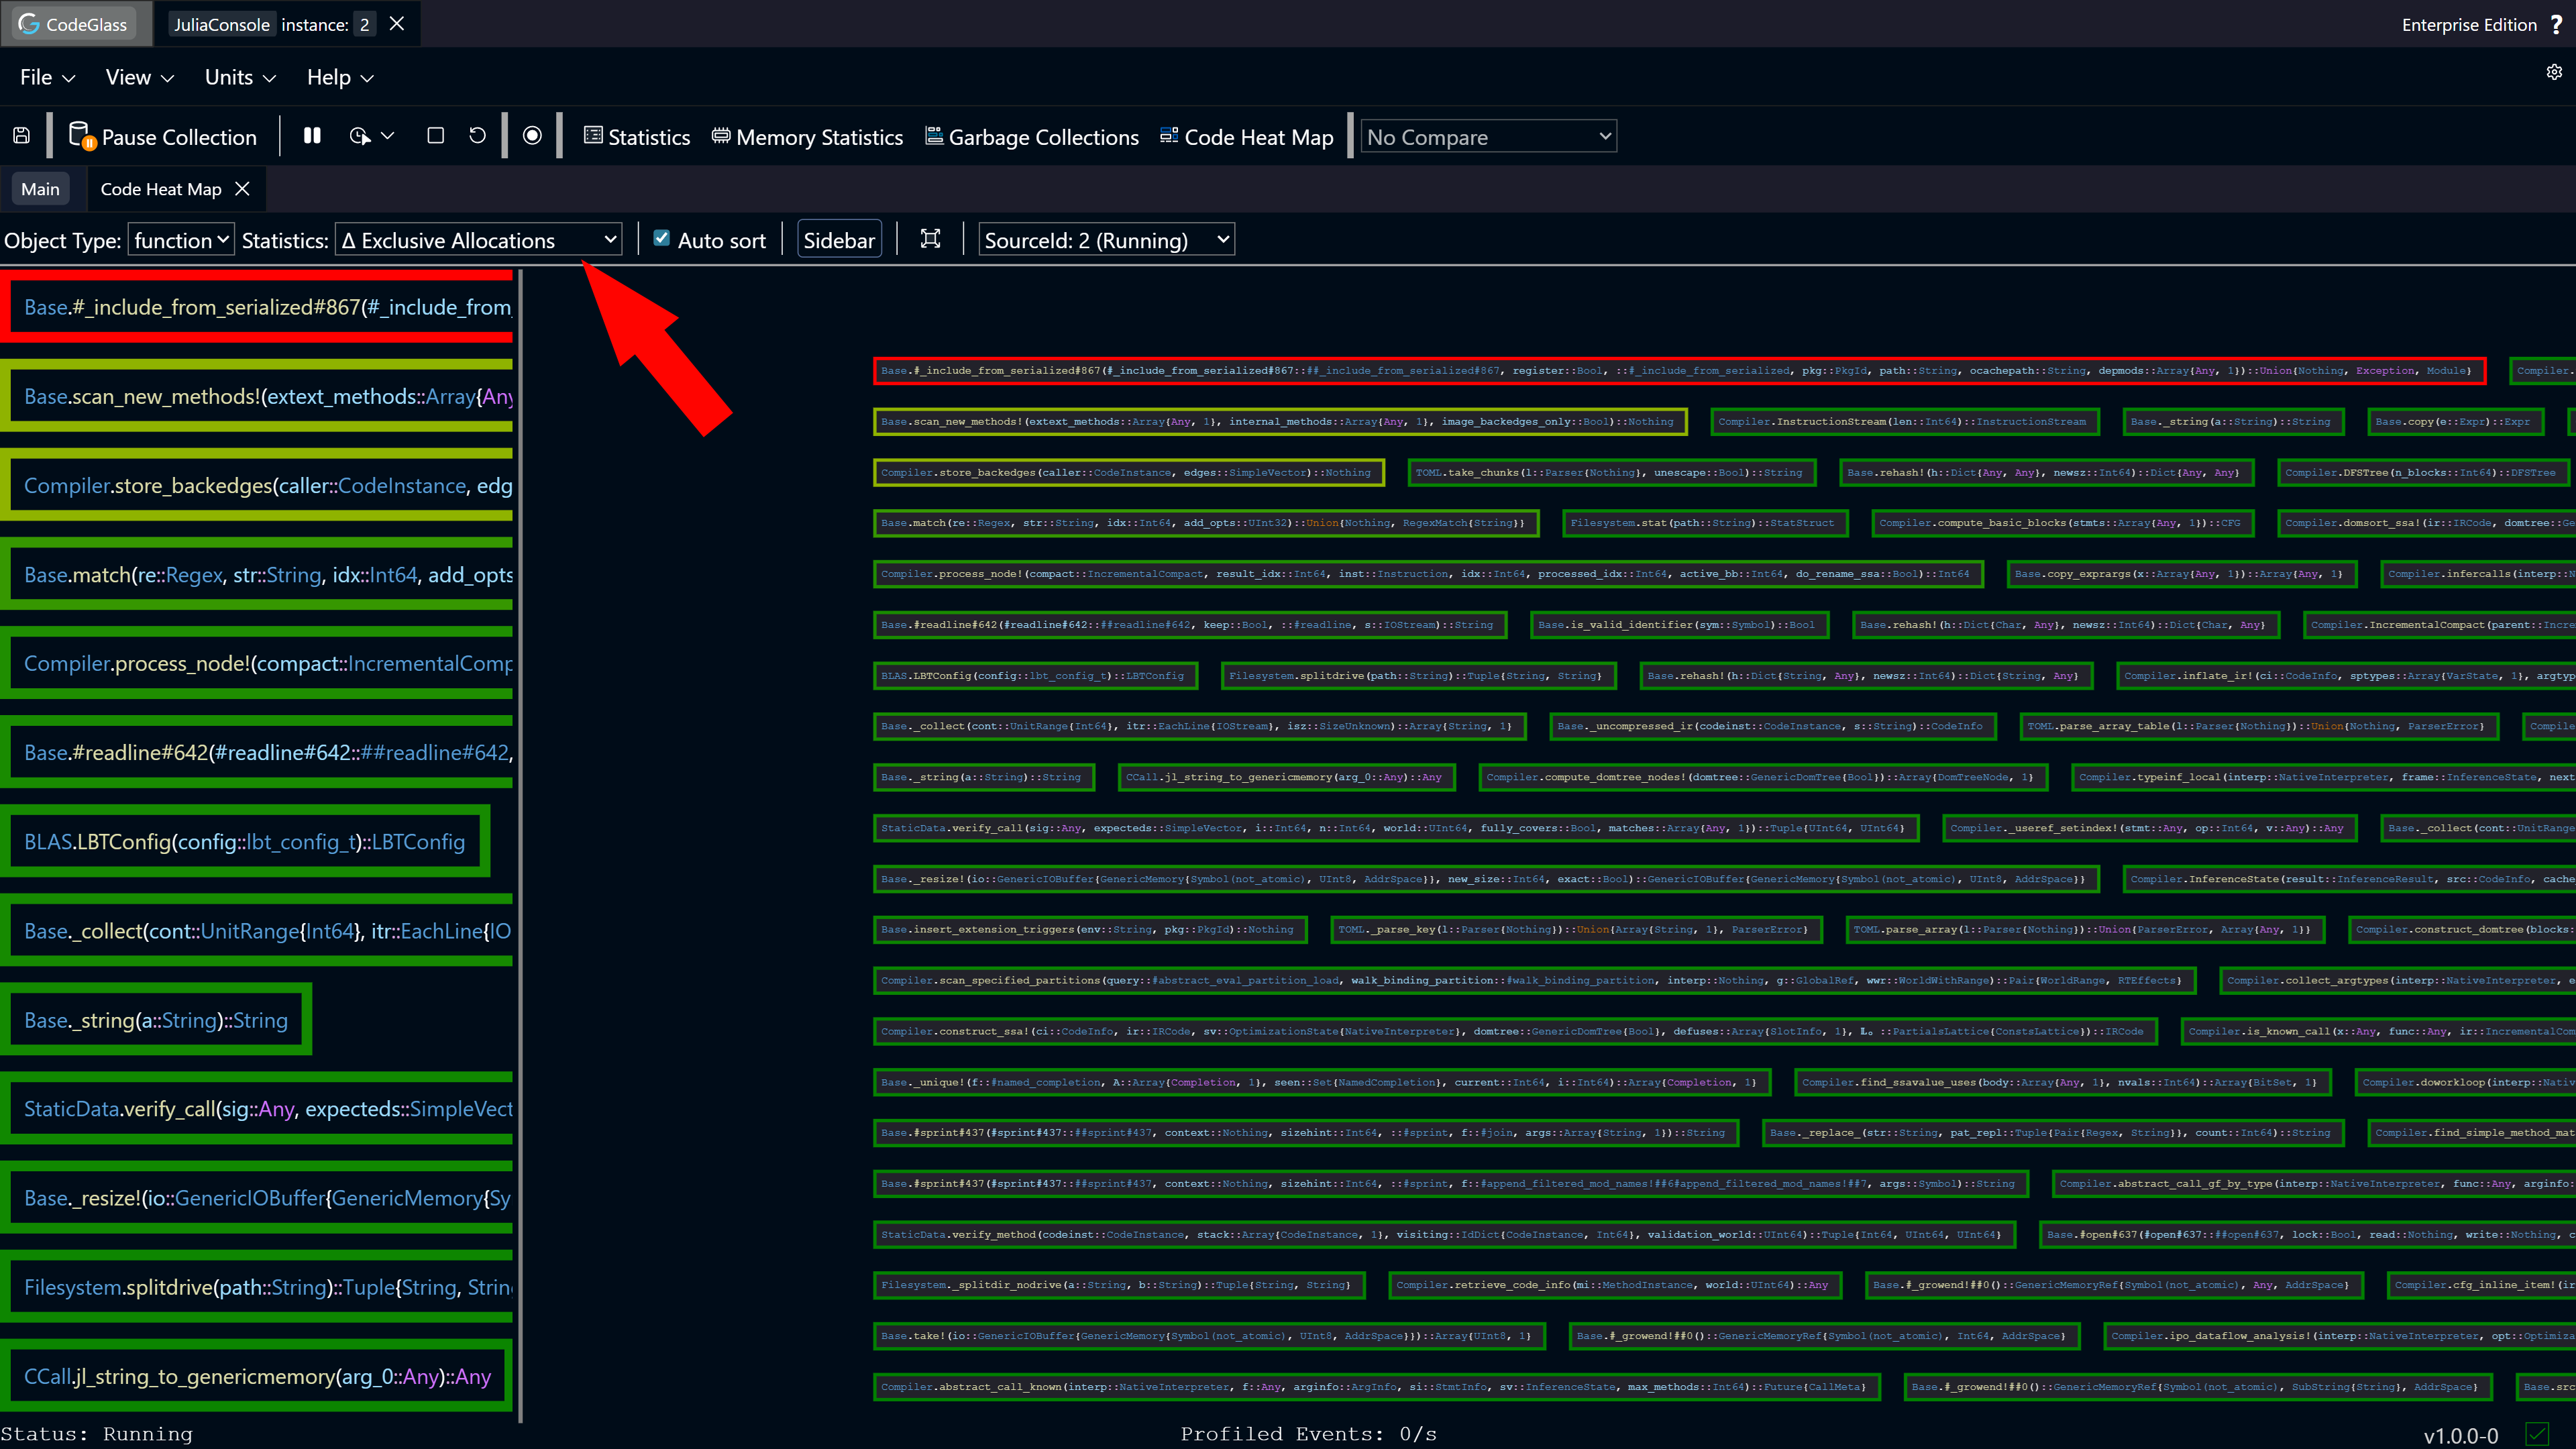The image size is (2576, 1449).
Task: Open the Code Heat Map view
Action: pos(1247,137)
